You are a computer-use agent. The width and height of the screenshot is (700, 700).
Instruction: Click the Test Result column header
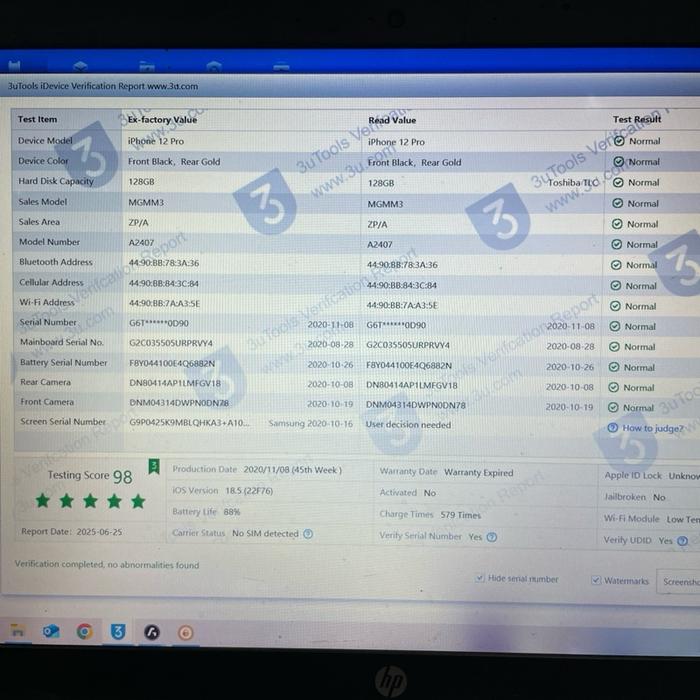pos(637,119)
